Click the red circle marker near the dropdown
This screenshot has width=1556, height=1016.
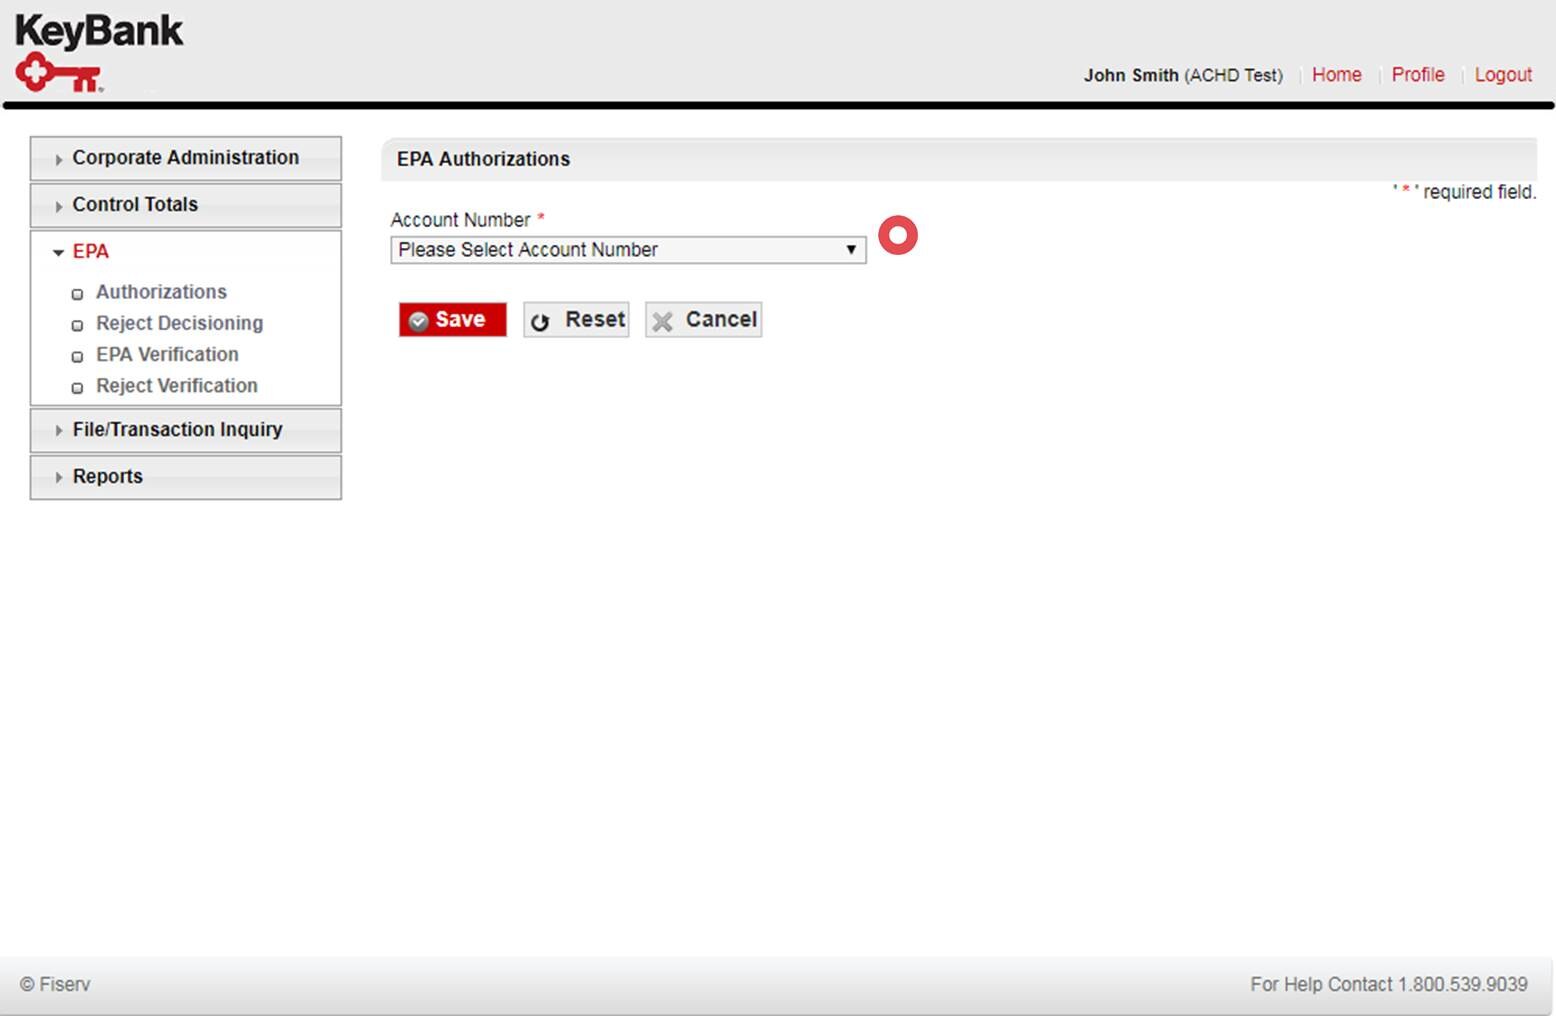(x=897, y=235)
